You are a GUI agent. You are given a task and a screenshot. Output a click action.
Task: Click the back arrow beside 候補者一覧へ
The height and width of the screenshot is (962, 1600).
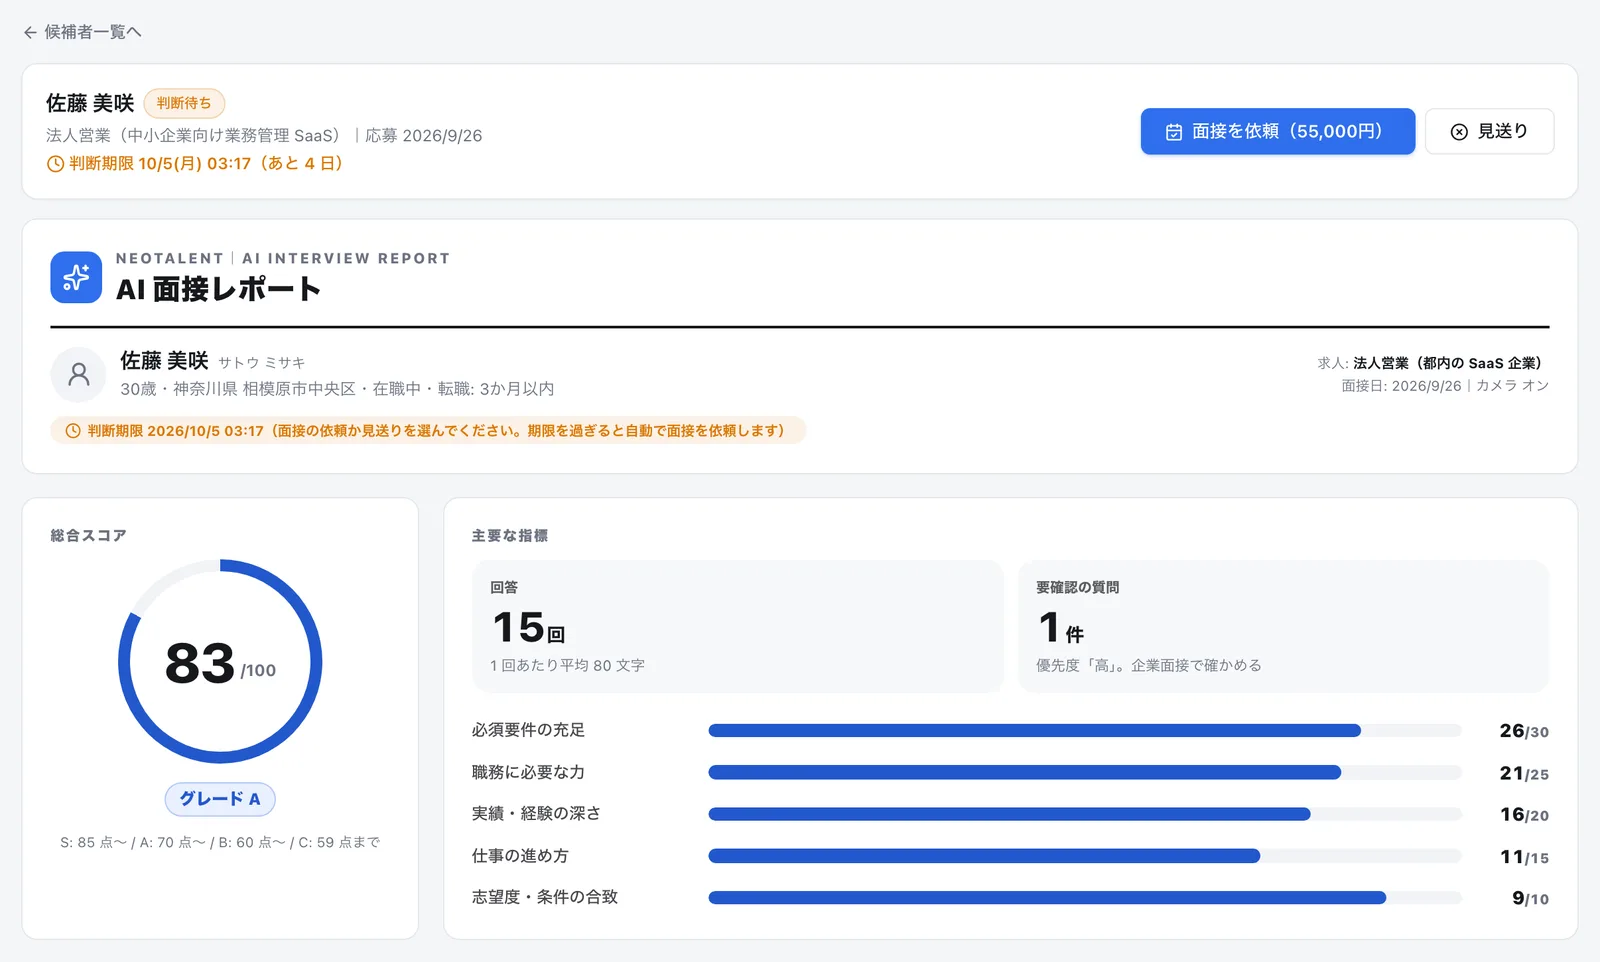[30, 32]
